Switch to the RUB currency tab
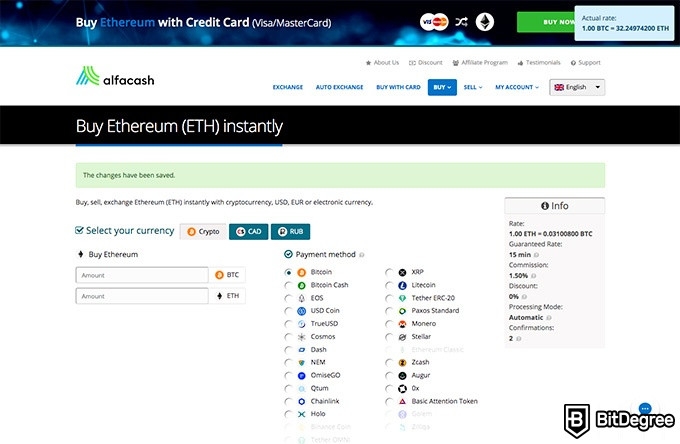Screen dimensions: 680x444 (x=291, y=232)
